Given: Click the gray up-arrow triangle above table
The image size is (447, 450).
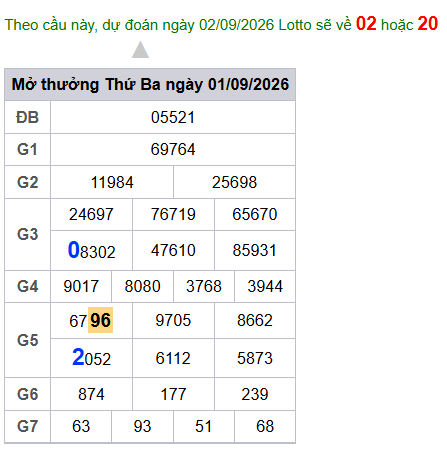Looking at the screenshot, I should point(140,50).
